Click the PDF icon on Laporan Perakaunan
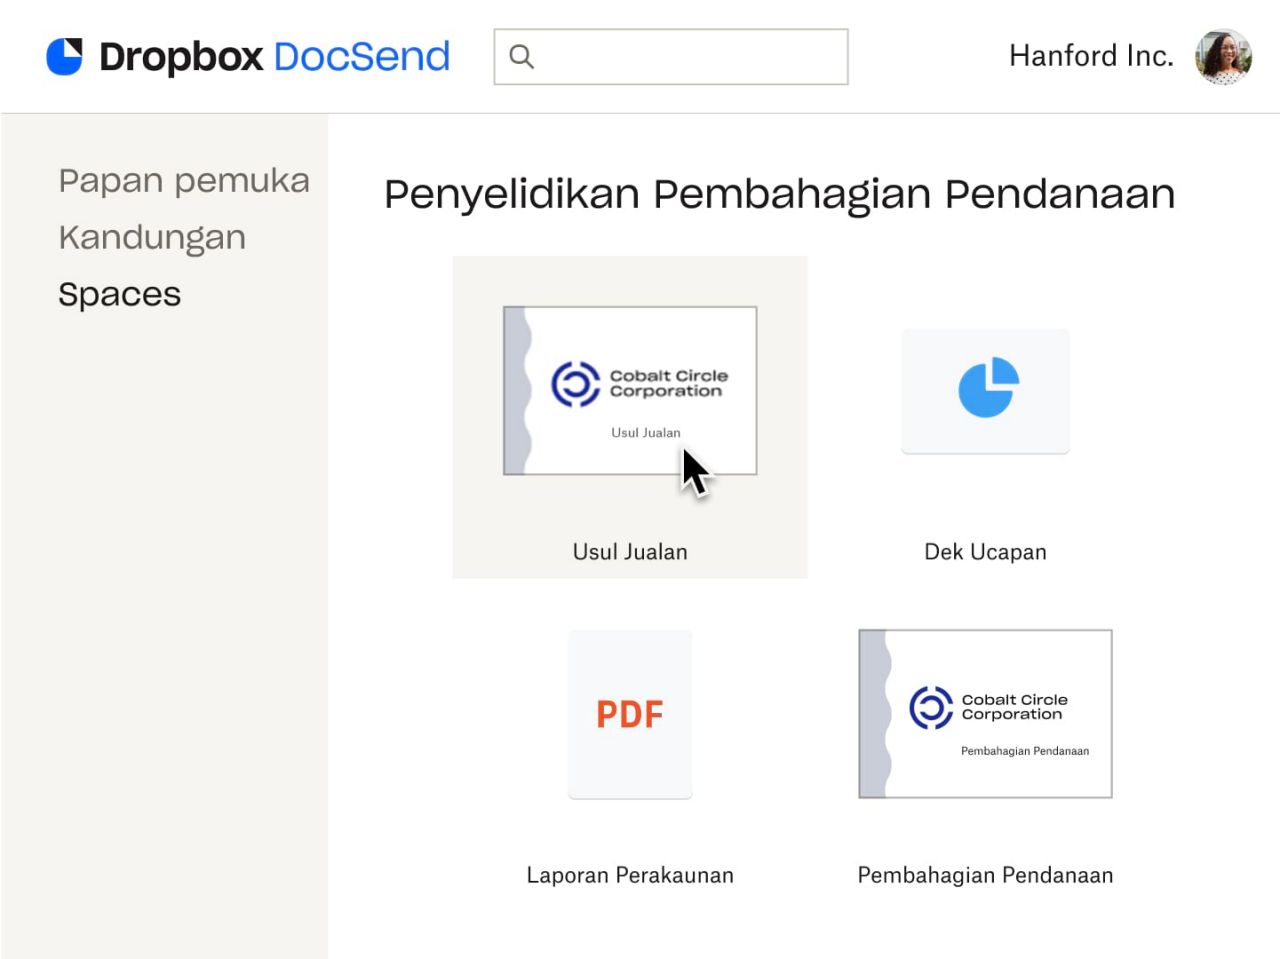Viewport: 1280px width, 959px height. (629, 713)
